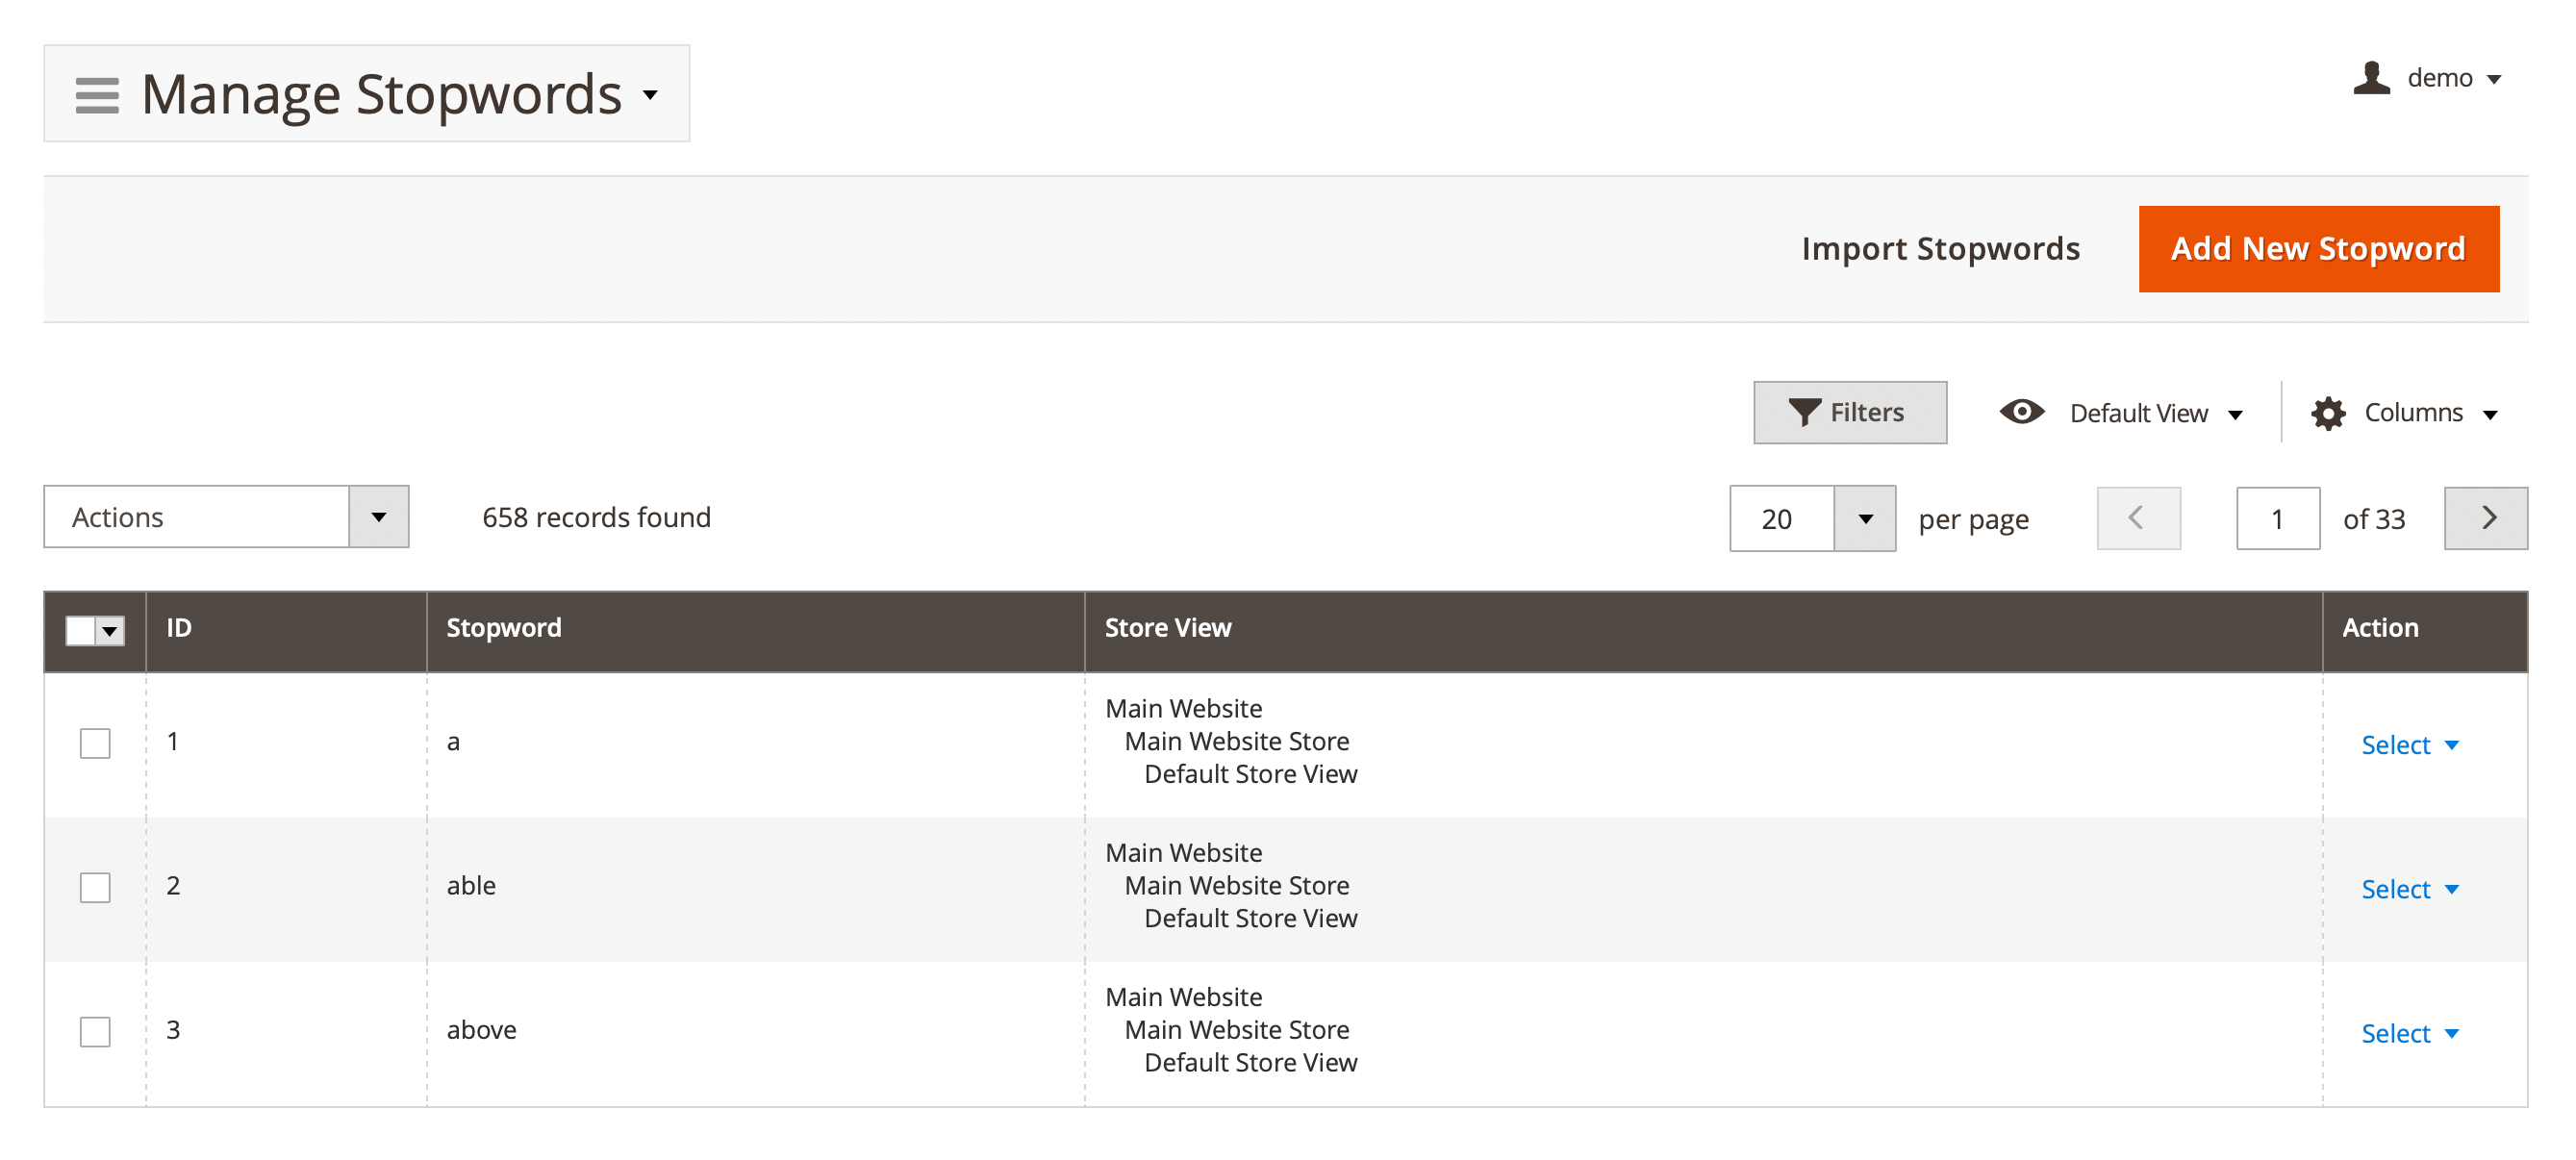Go to next page arrow
Screen dimensions: 2576x1160
point(2486,518)
